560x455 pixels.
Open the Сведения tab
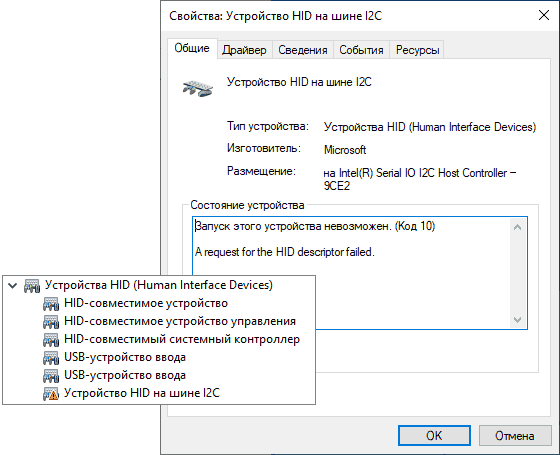tap(302, 50)
